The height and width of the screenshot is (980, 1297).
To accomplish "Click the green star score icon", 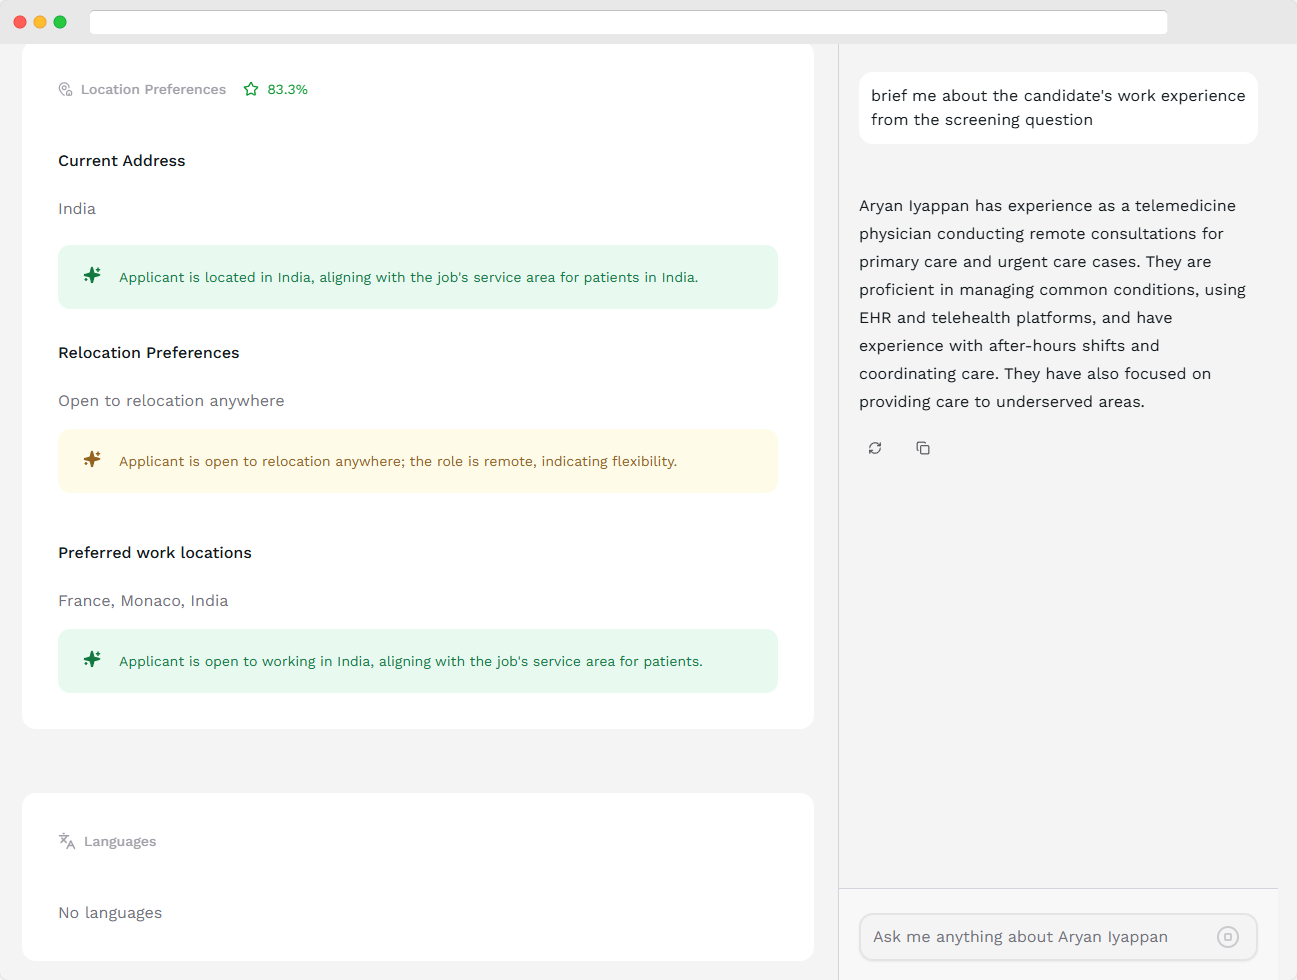I will (x=250, y=89).
